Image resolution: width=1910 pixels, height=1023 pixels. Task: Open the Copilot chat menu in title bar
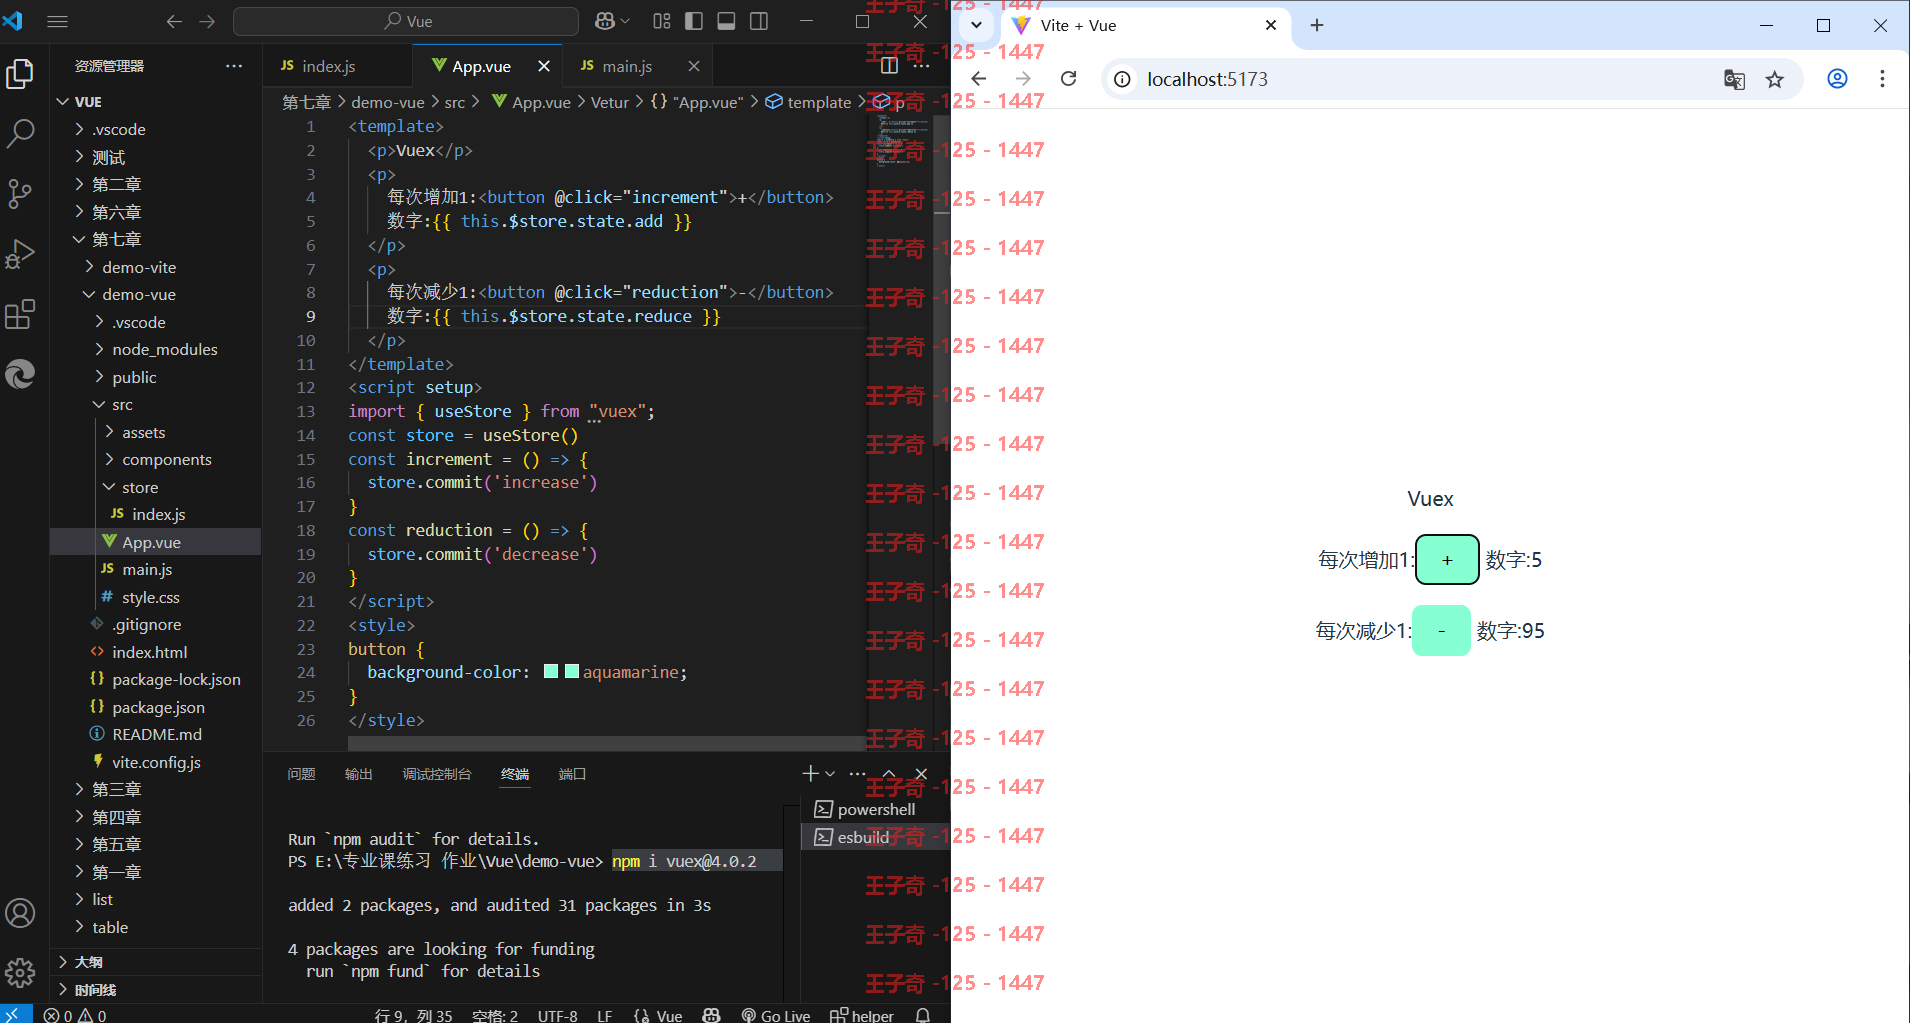coord(612,21)
